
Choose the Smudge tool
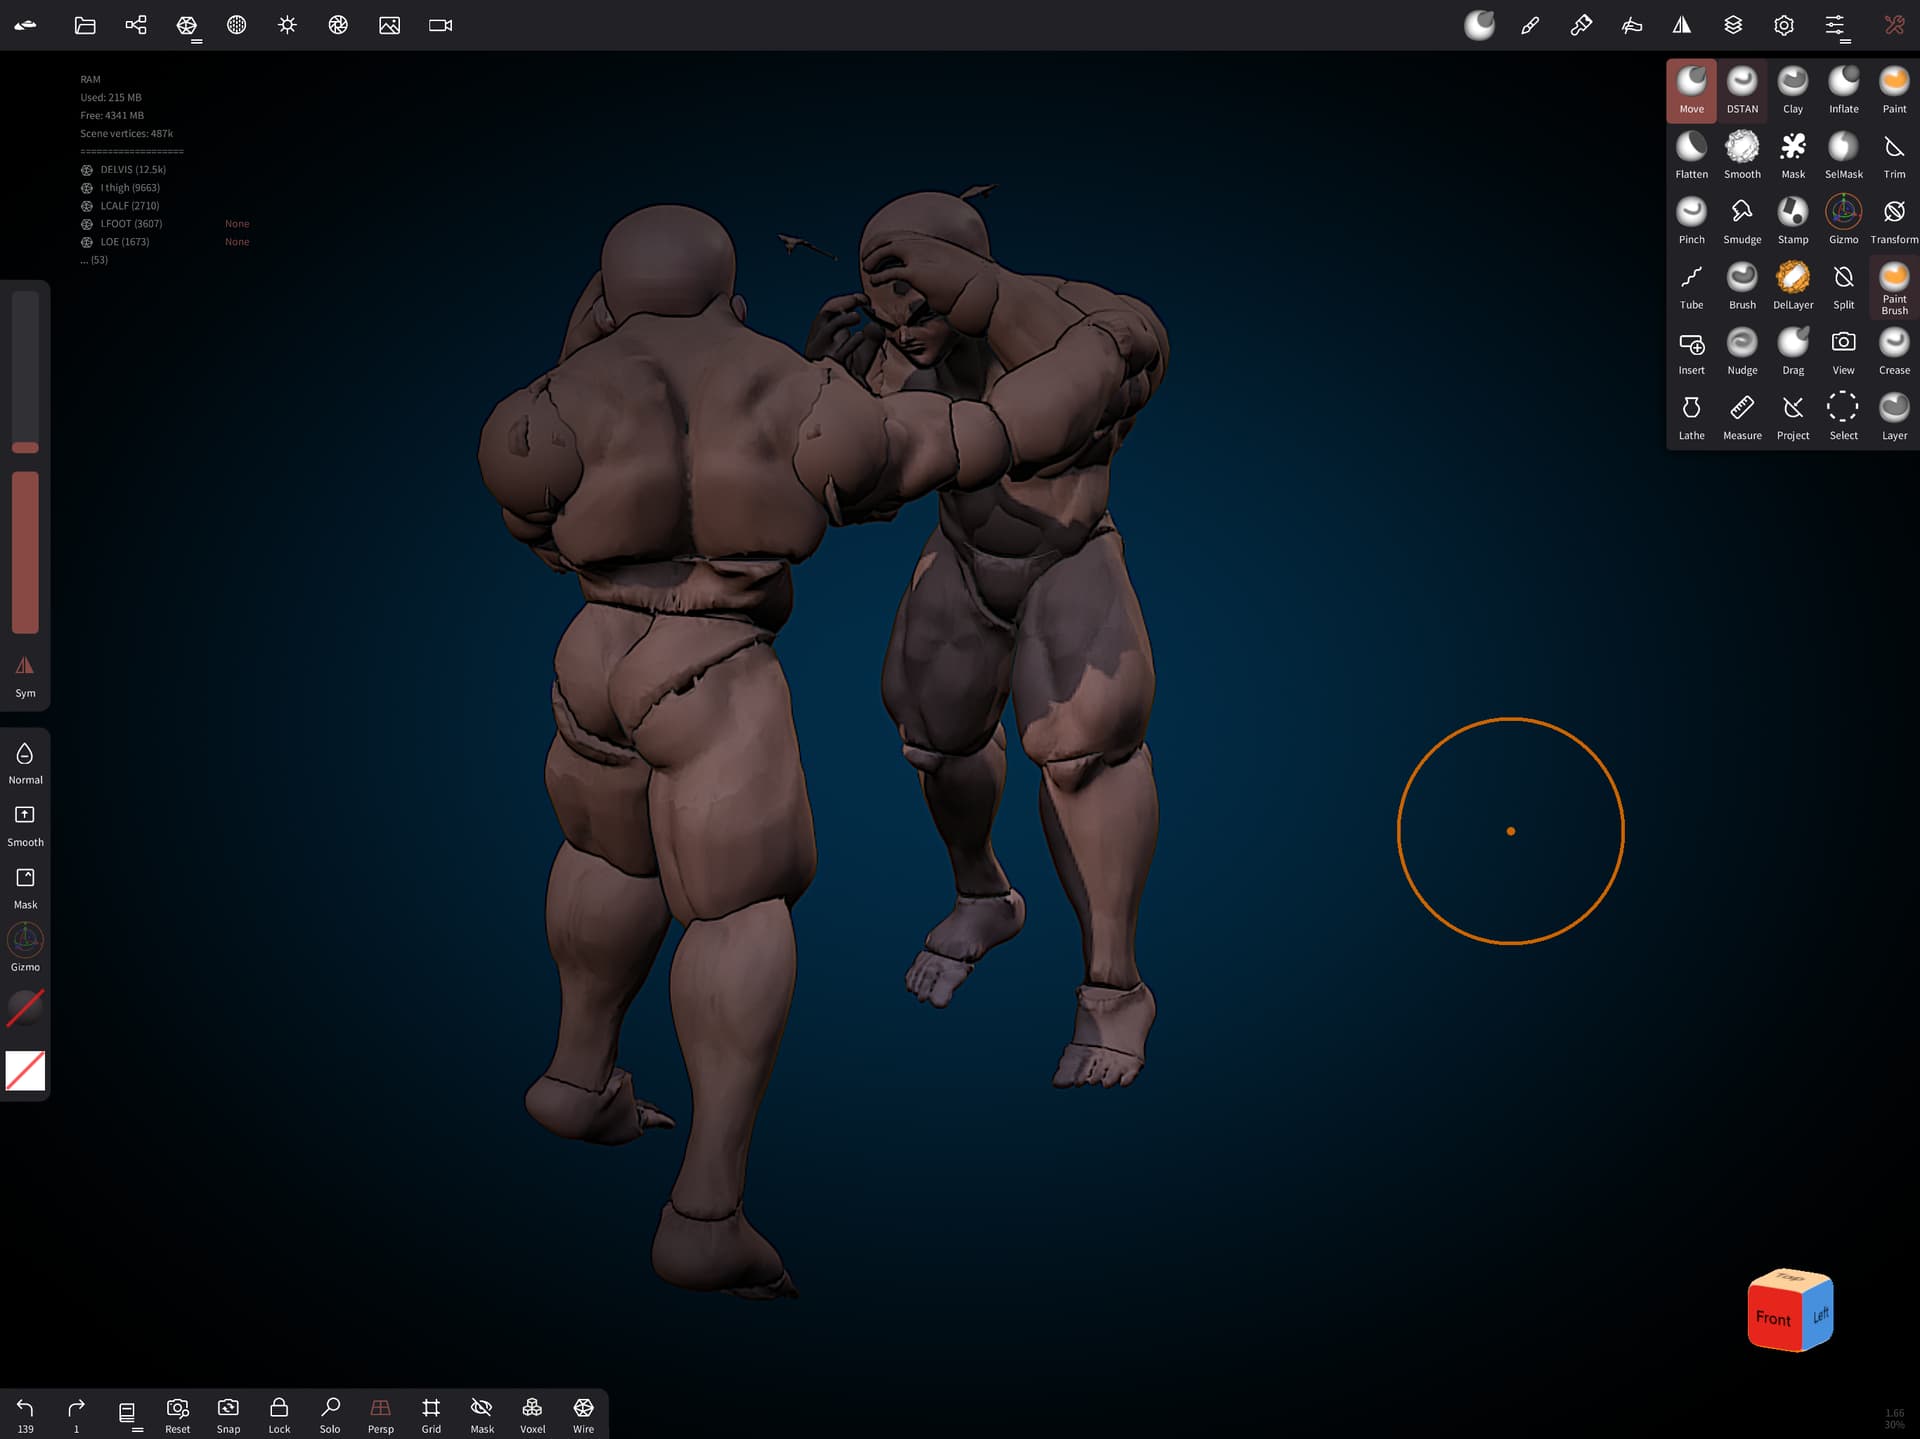click(x=1741, y=220)
